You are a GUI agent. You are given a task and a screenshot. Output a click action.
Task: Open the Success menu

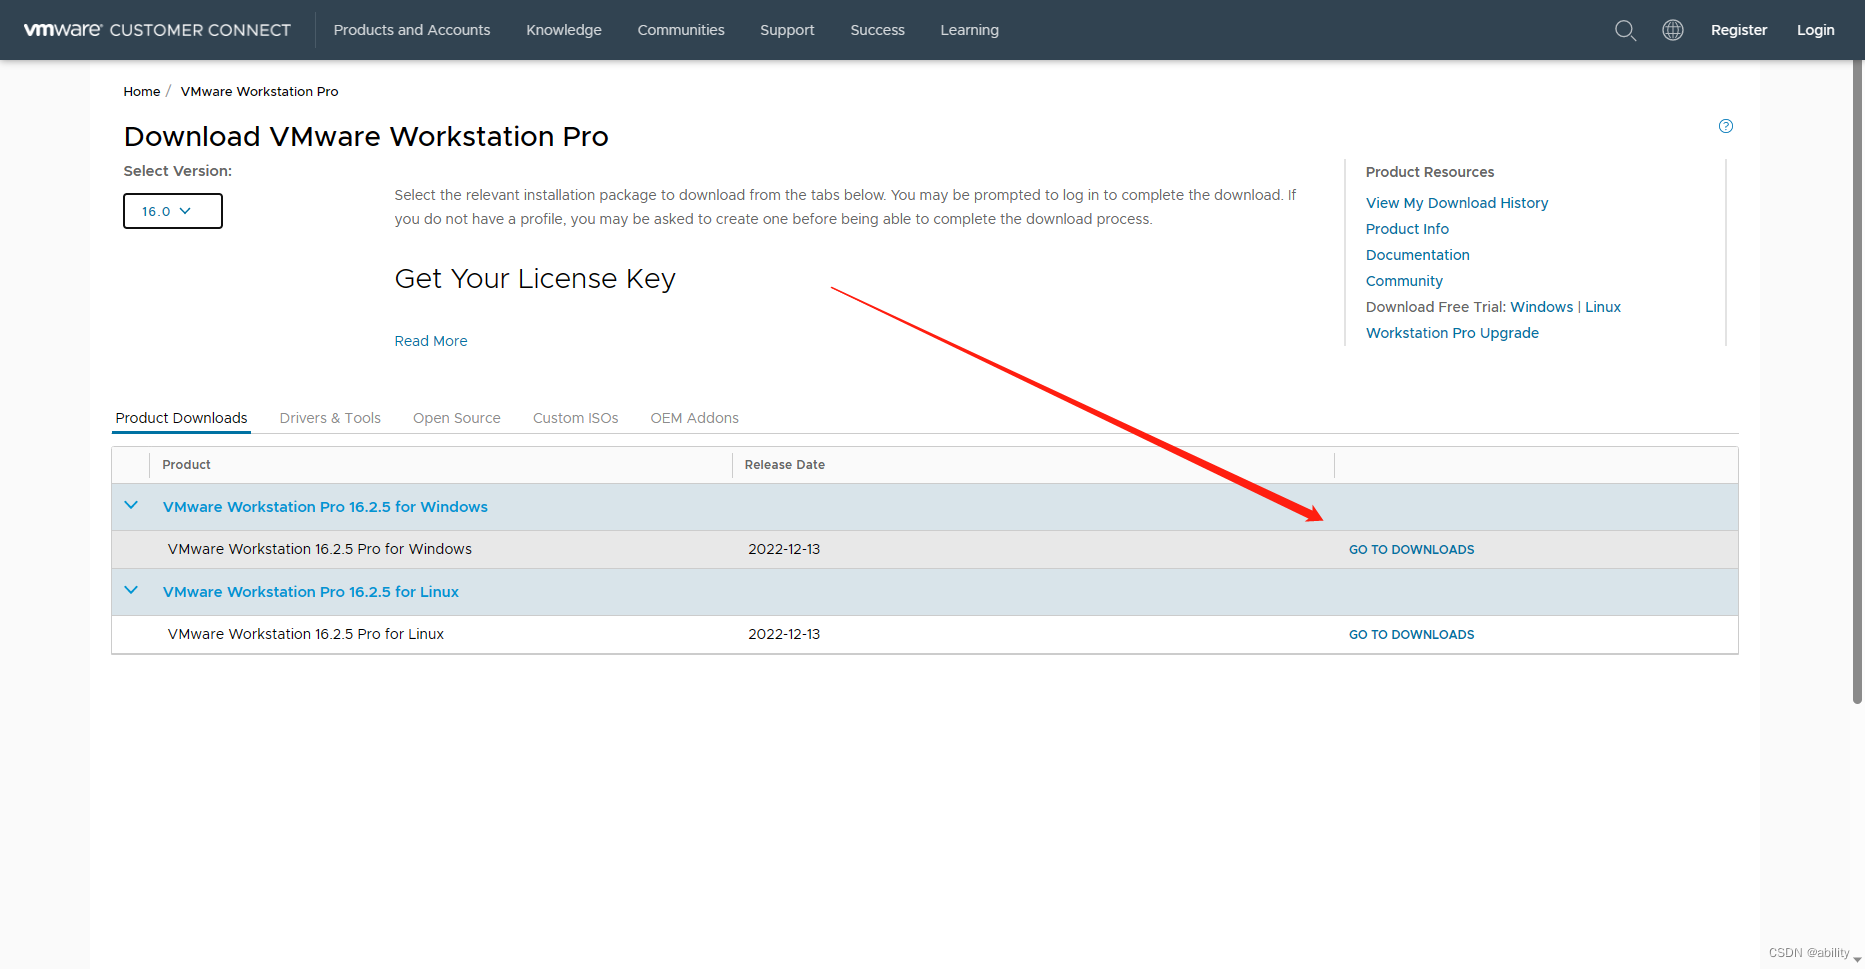click(x=877, y=30)
